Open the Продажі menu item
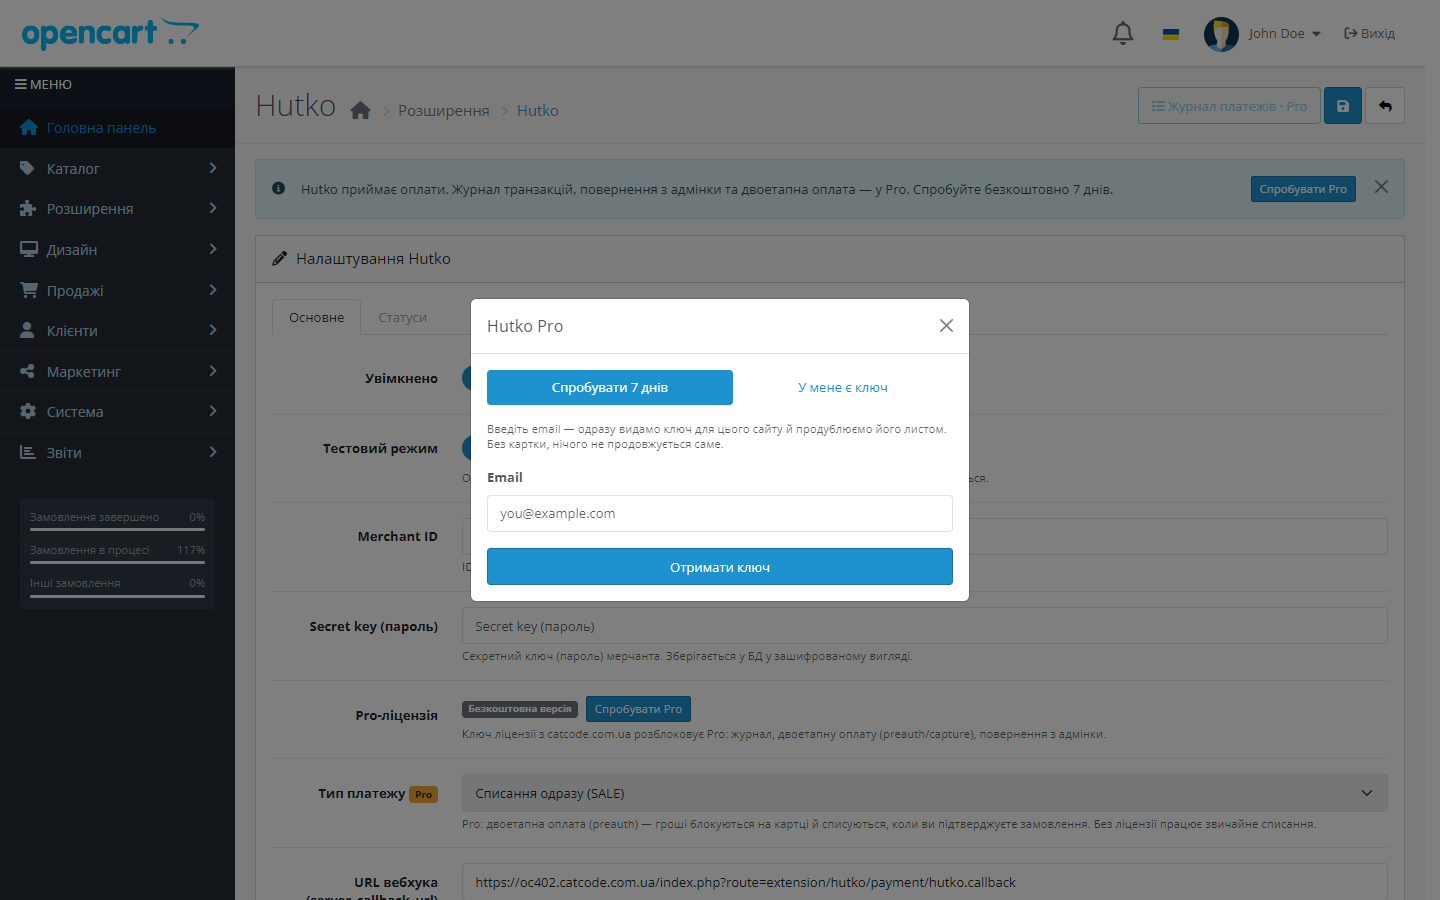The height and width of the screenshot is (900, 1440). click(117, 291)
